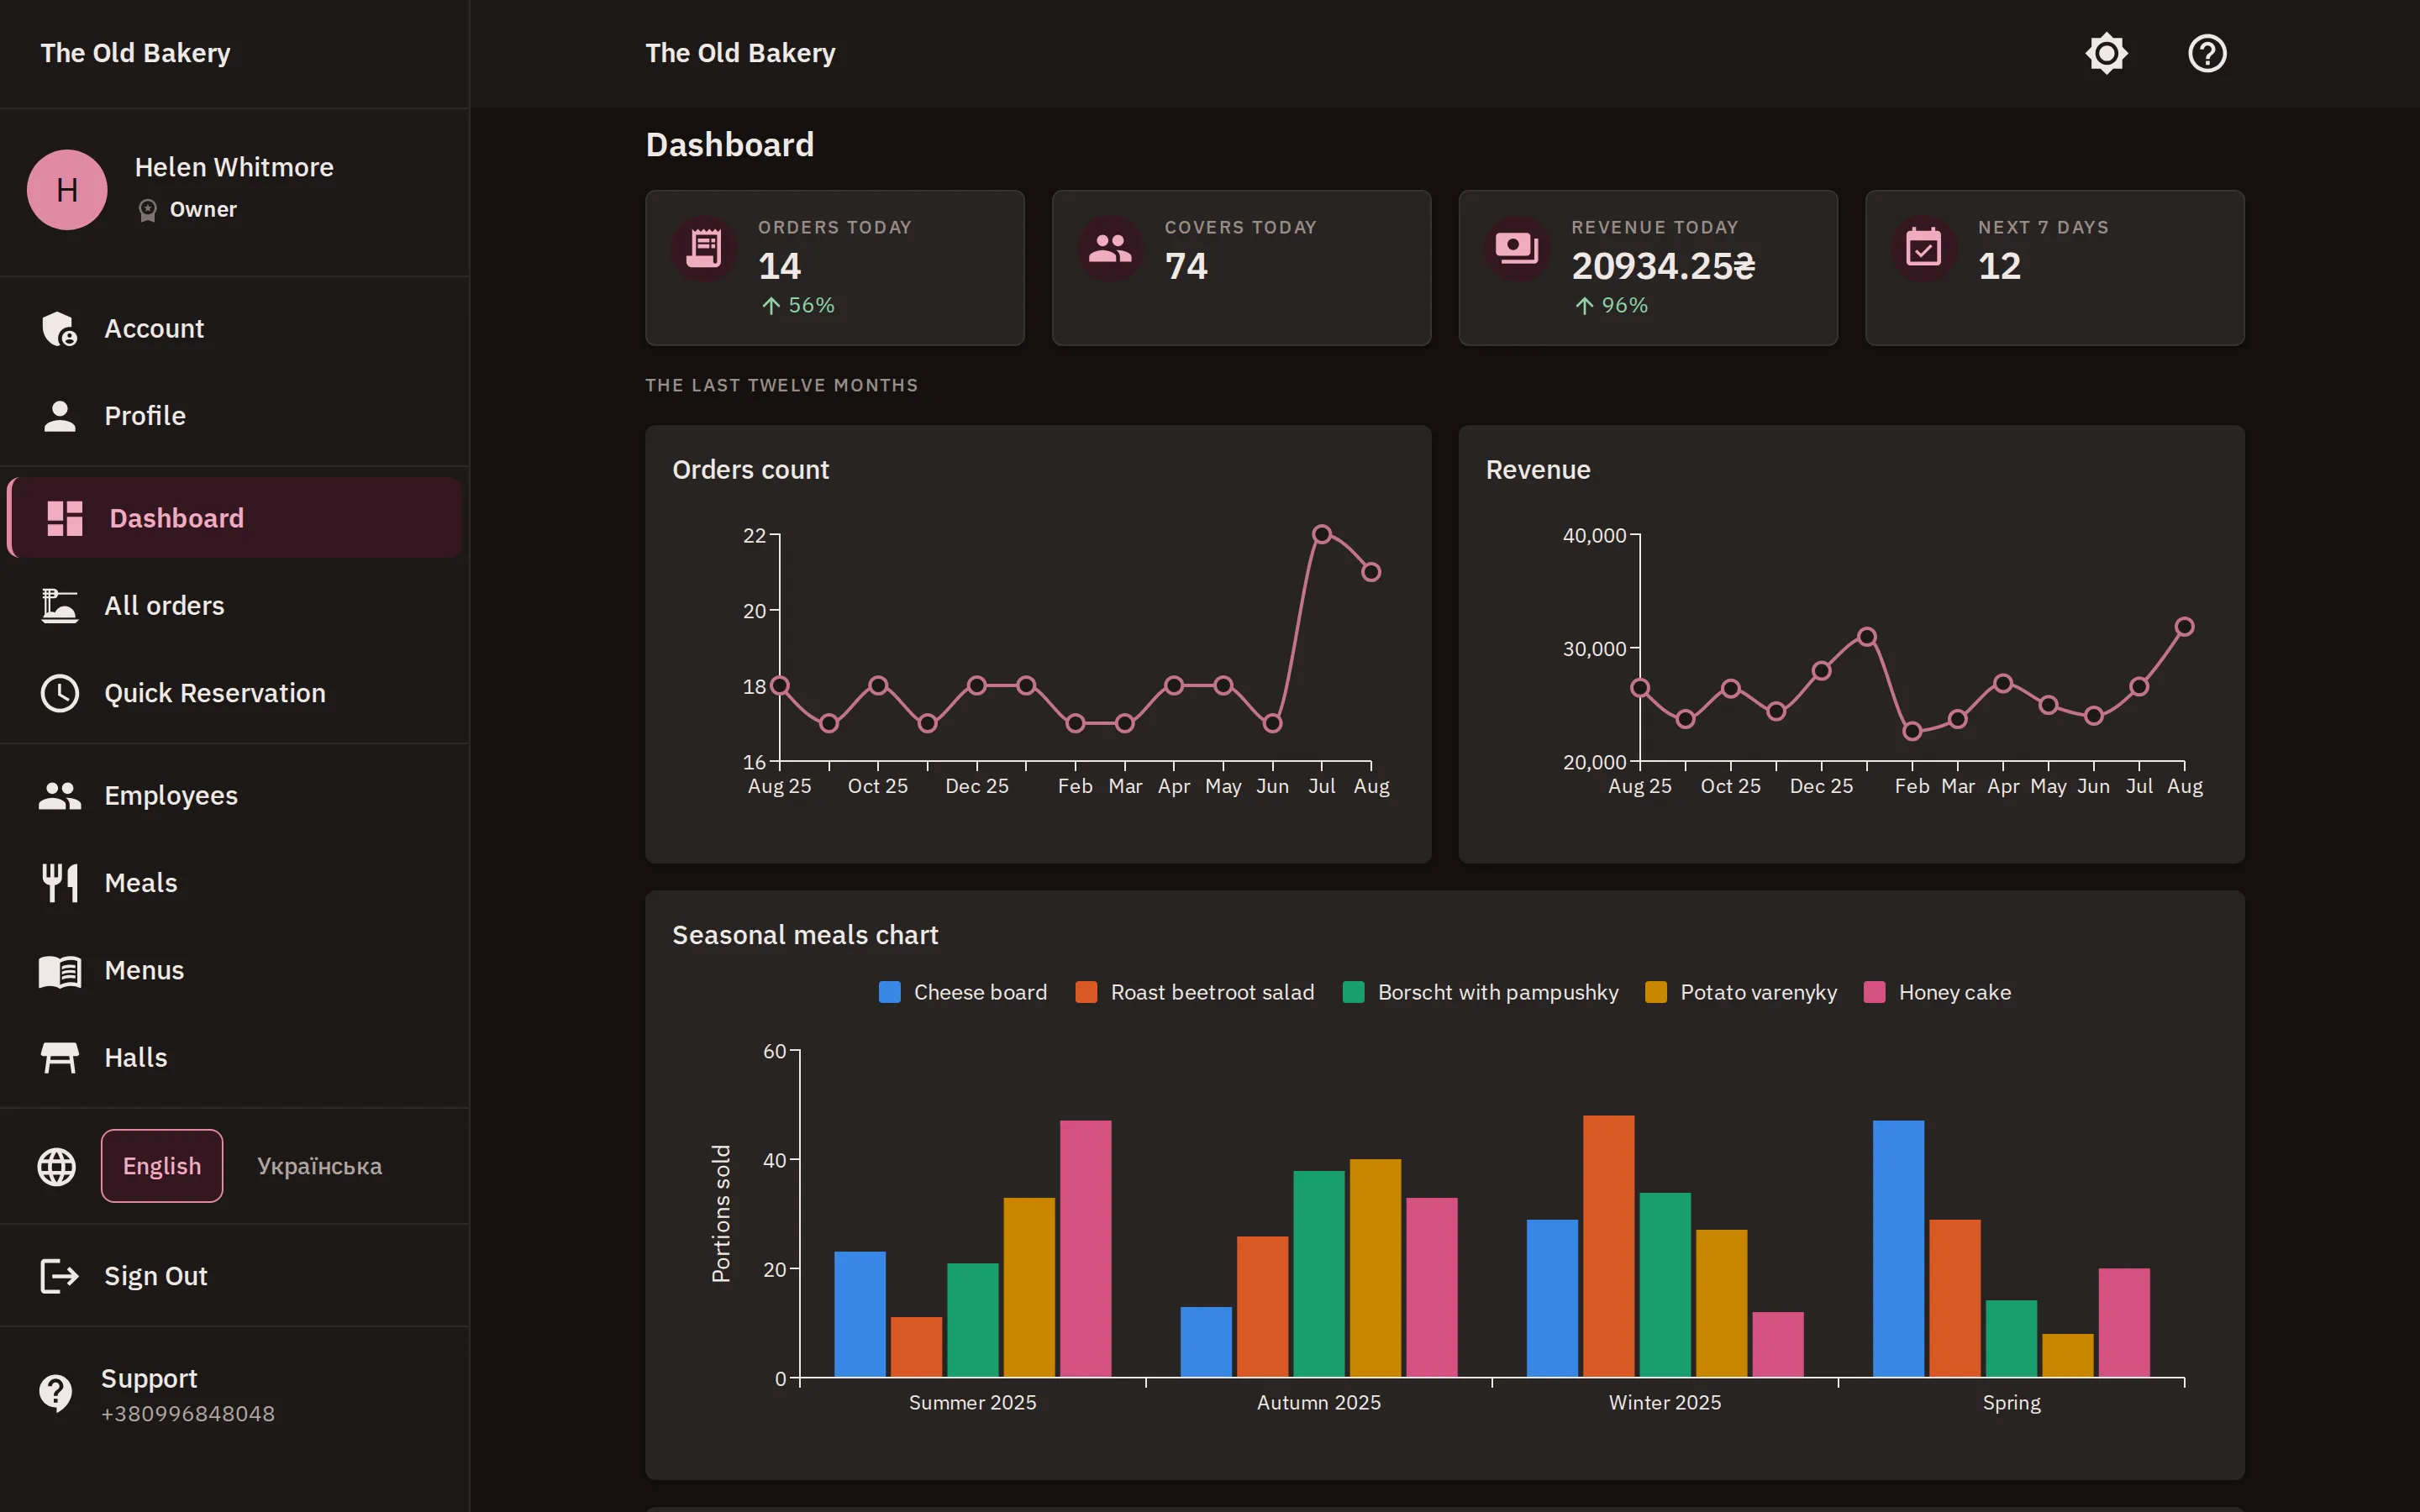The image size is (2420, 1512).
Task: Click the Dashboard page heading
Action: tap(730, 145)
